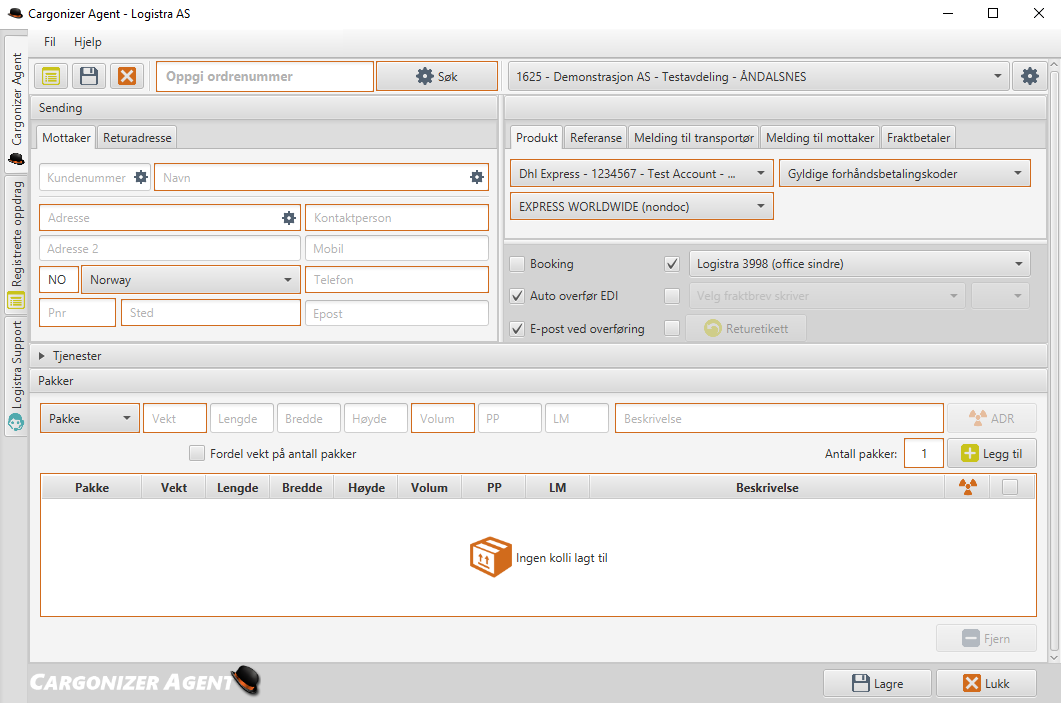Uncheck checkbox beside Logistra 3998 printer
1061x703 pixels.
pyautogui.click(x=672, y=264)
